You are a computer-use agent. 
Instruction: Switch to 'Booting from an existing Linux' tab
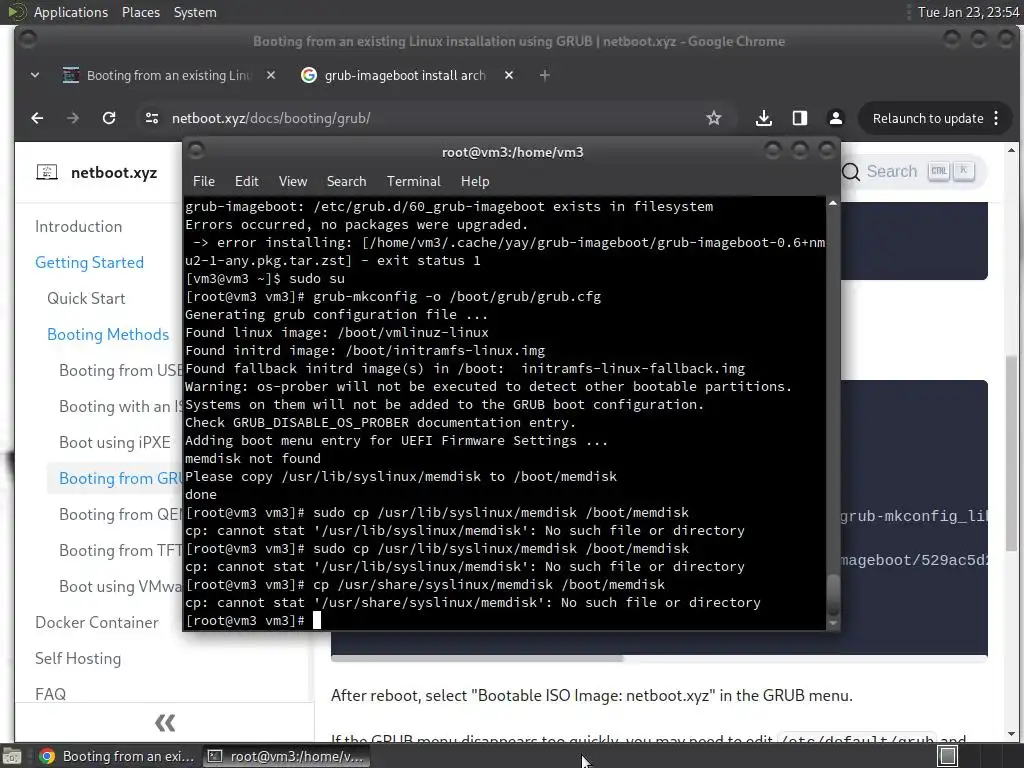pyautogui.click(x=168, y=75)
